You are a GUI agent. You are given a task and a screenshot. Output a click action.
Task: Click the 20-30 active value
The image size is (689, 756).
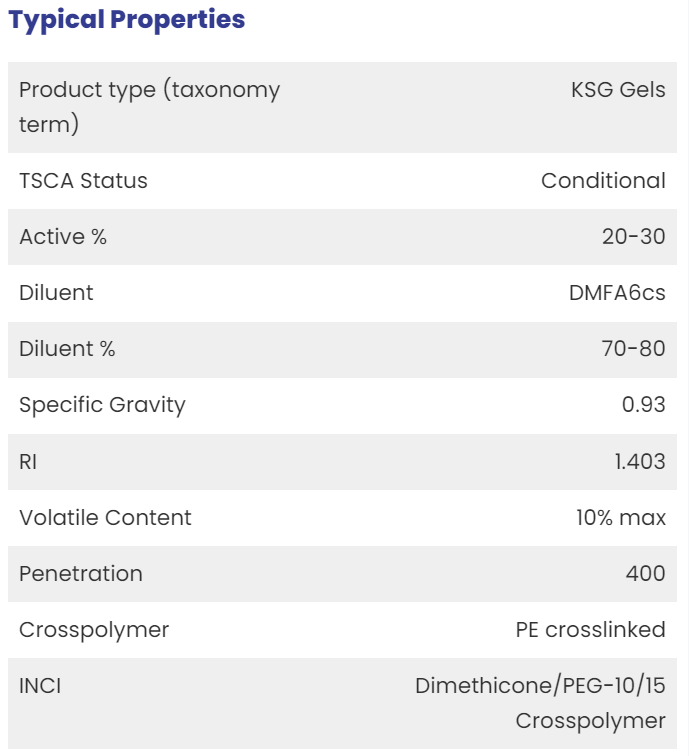(634, 237)
